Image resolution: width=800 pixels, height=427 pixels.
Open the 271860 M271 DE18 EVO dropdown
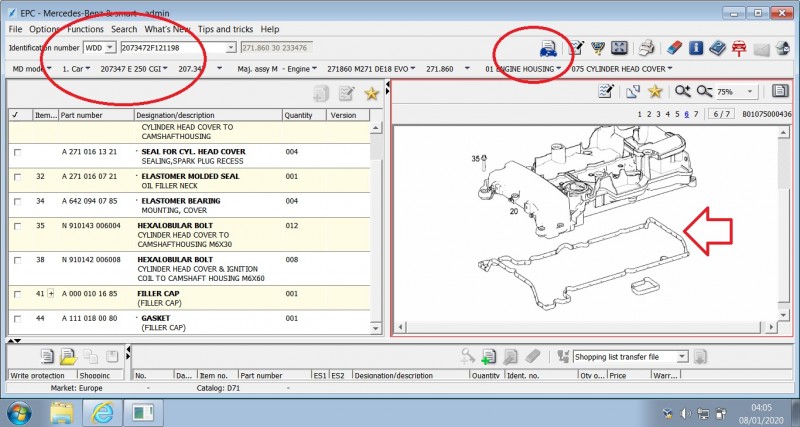[x=371, y=69]
